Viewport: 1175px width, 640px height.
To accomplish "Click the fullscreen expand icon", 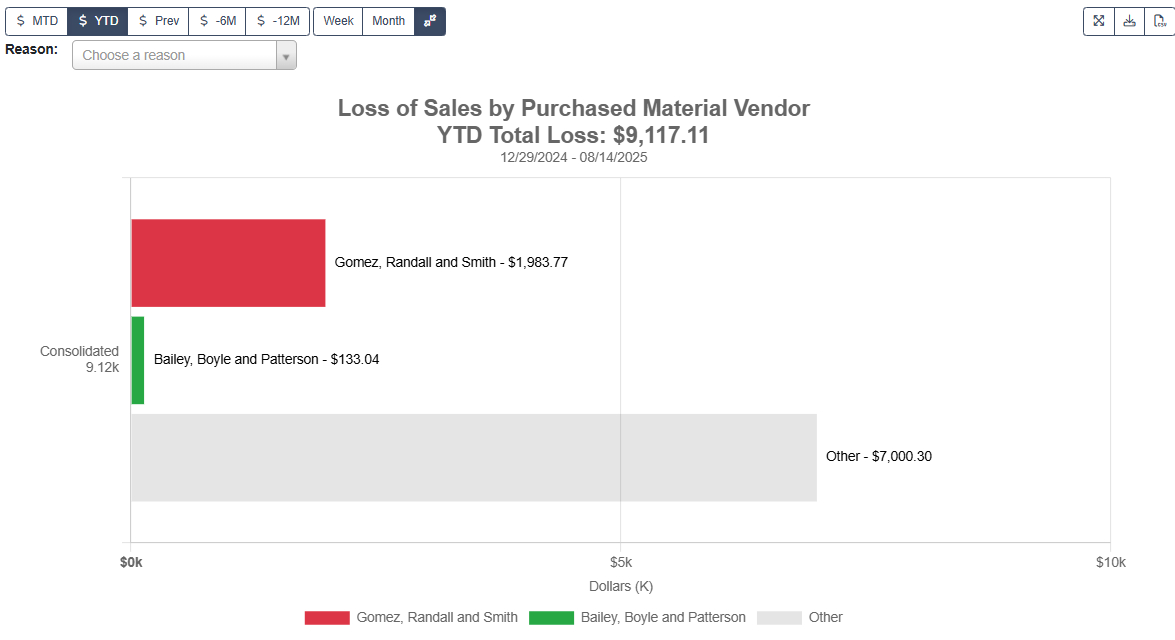I will 1098,20.
